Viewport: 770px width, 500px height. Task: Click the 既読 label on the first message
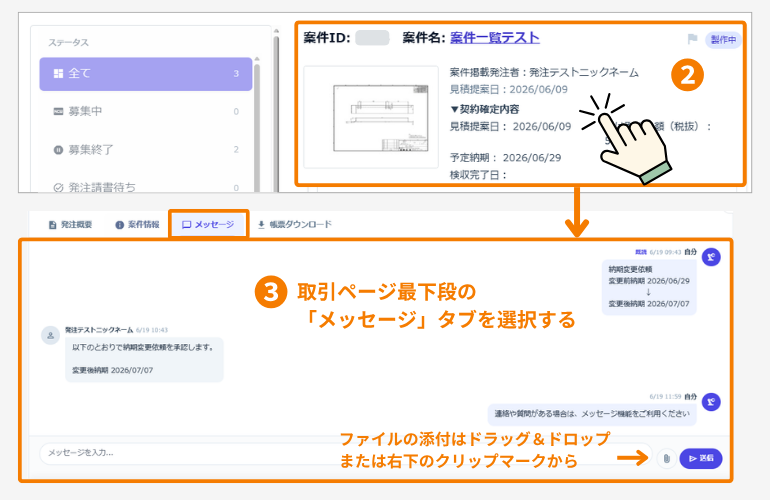point(641,252)
